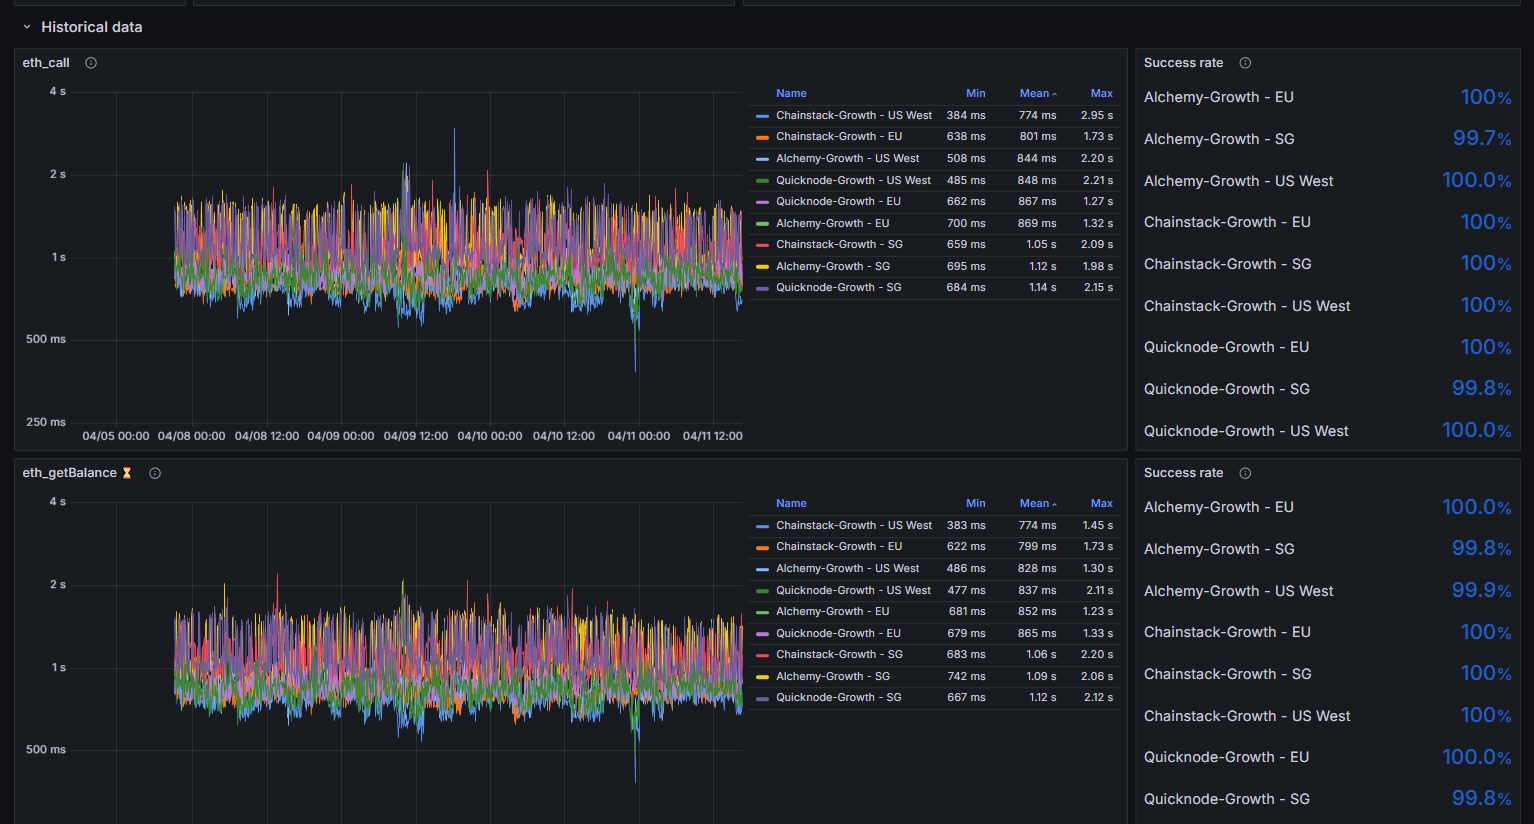The width and height of the screenshot is (1534, 824).
Task: Toggle Quicknode-Growth - US West series in eth_call
Action: coord(853,180)
